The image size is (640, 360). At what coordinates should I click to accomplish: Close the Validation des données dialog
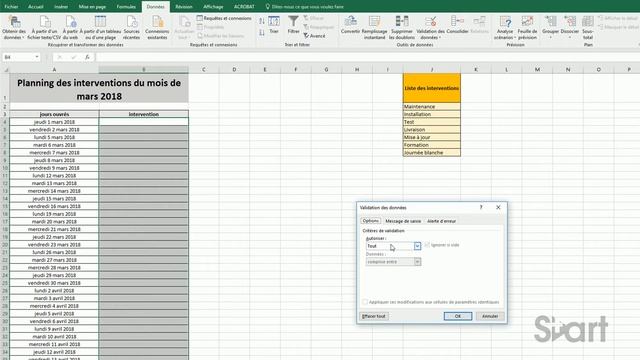coord(498,207)
